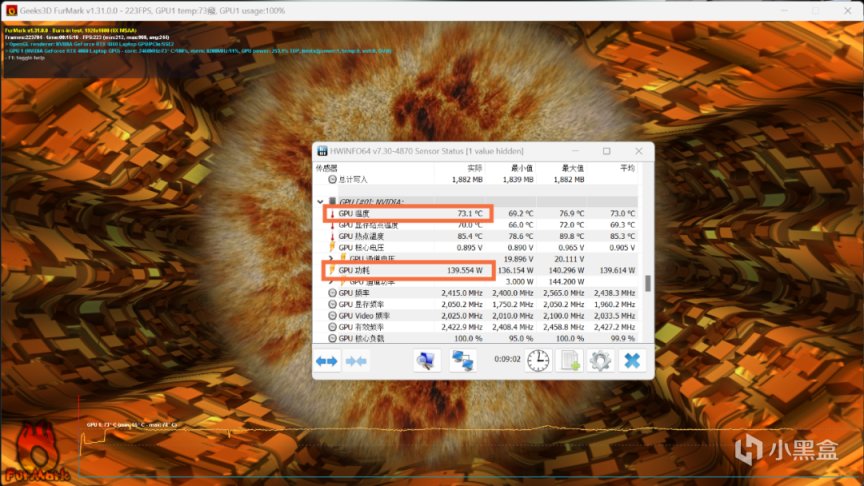Click the thermometer icon beside GPU 热点温度

332,236
